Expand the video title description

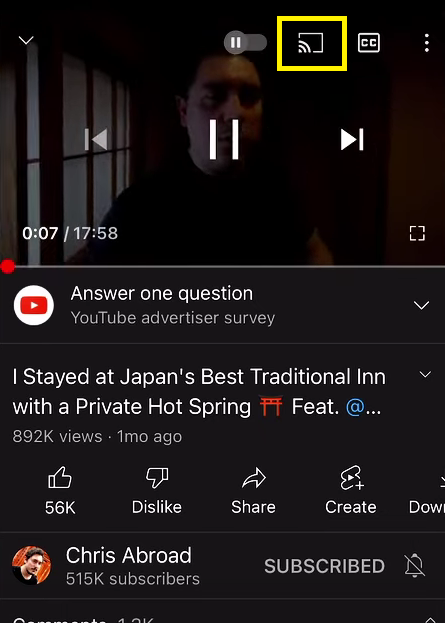[x=425, y=374]
